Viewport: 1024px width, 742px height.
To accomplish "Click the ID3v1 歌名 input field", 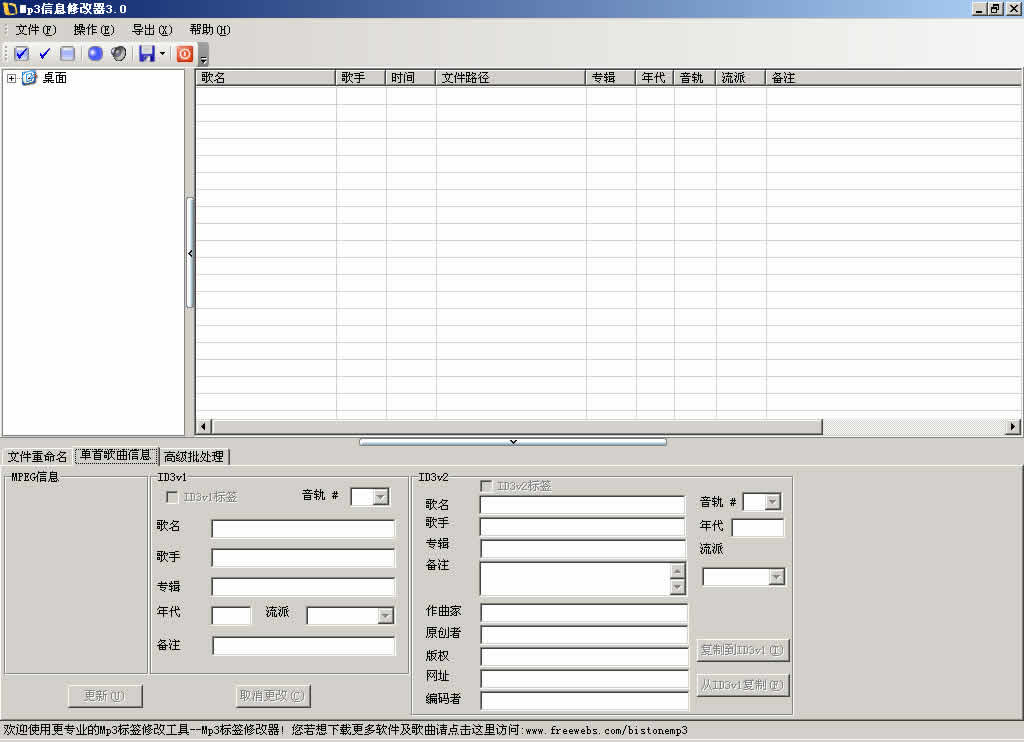I will (303, 528).
